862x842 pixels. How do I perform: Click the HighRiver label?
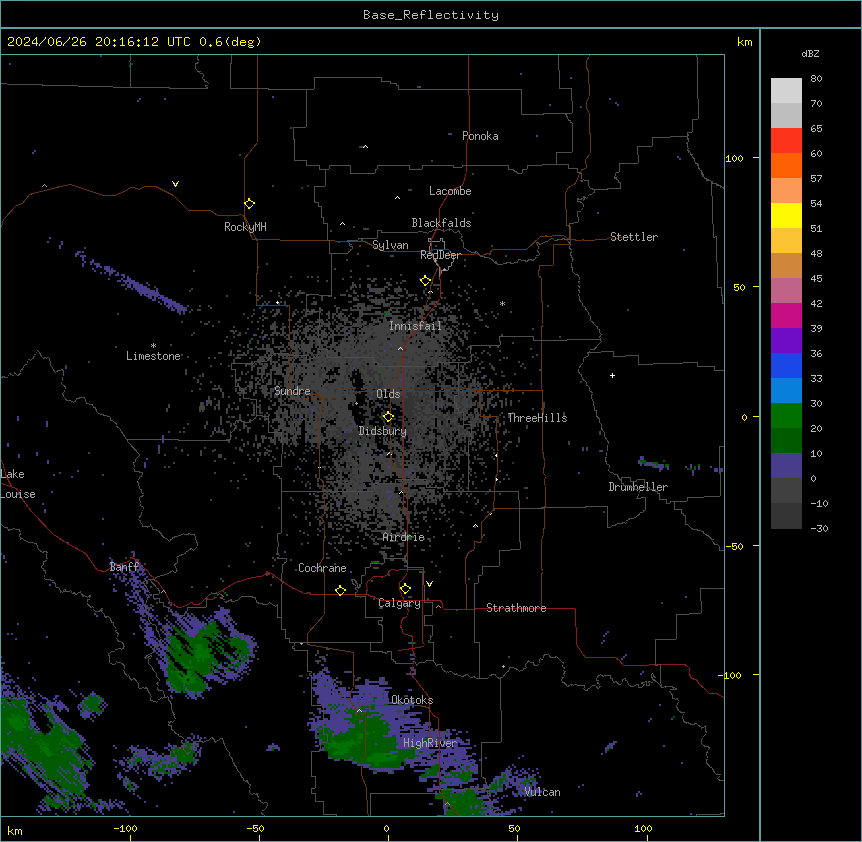point(430,743)
